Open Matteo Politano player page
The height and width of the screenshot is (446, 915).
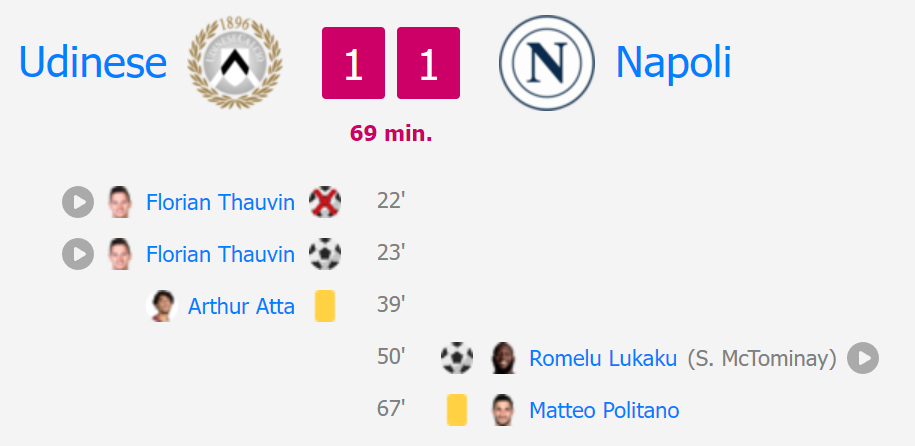[x=604, y=410]
